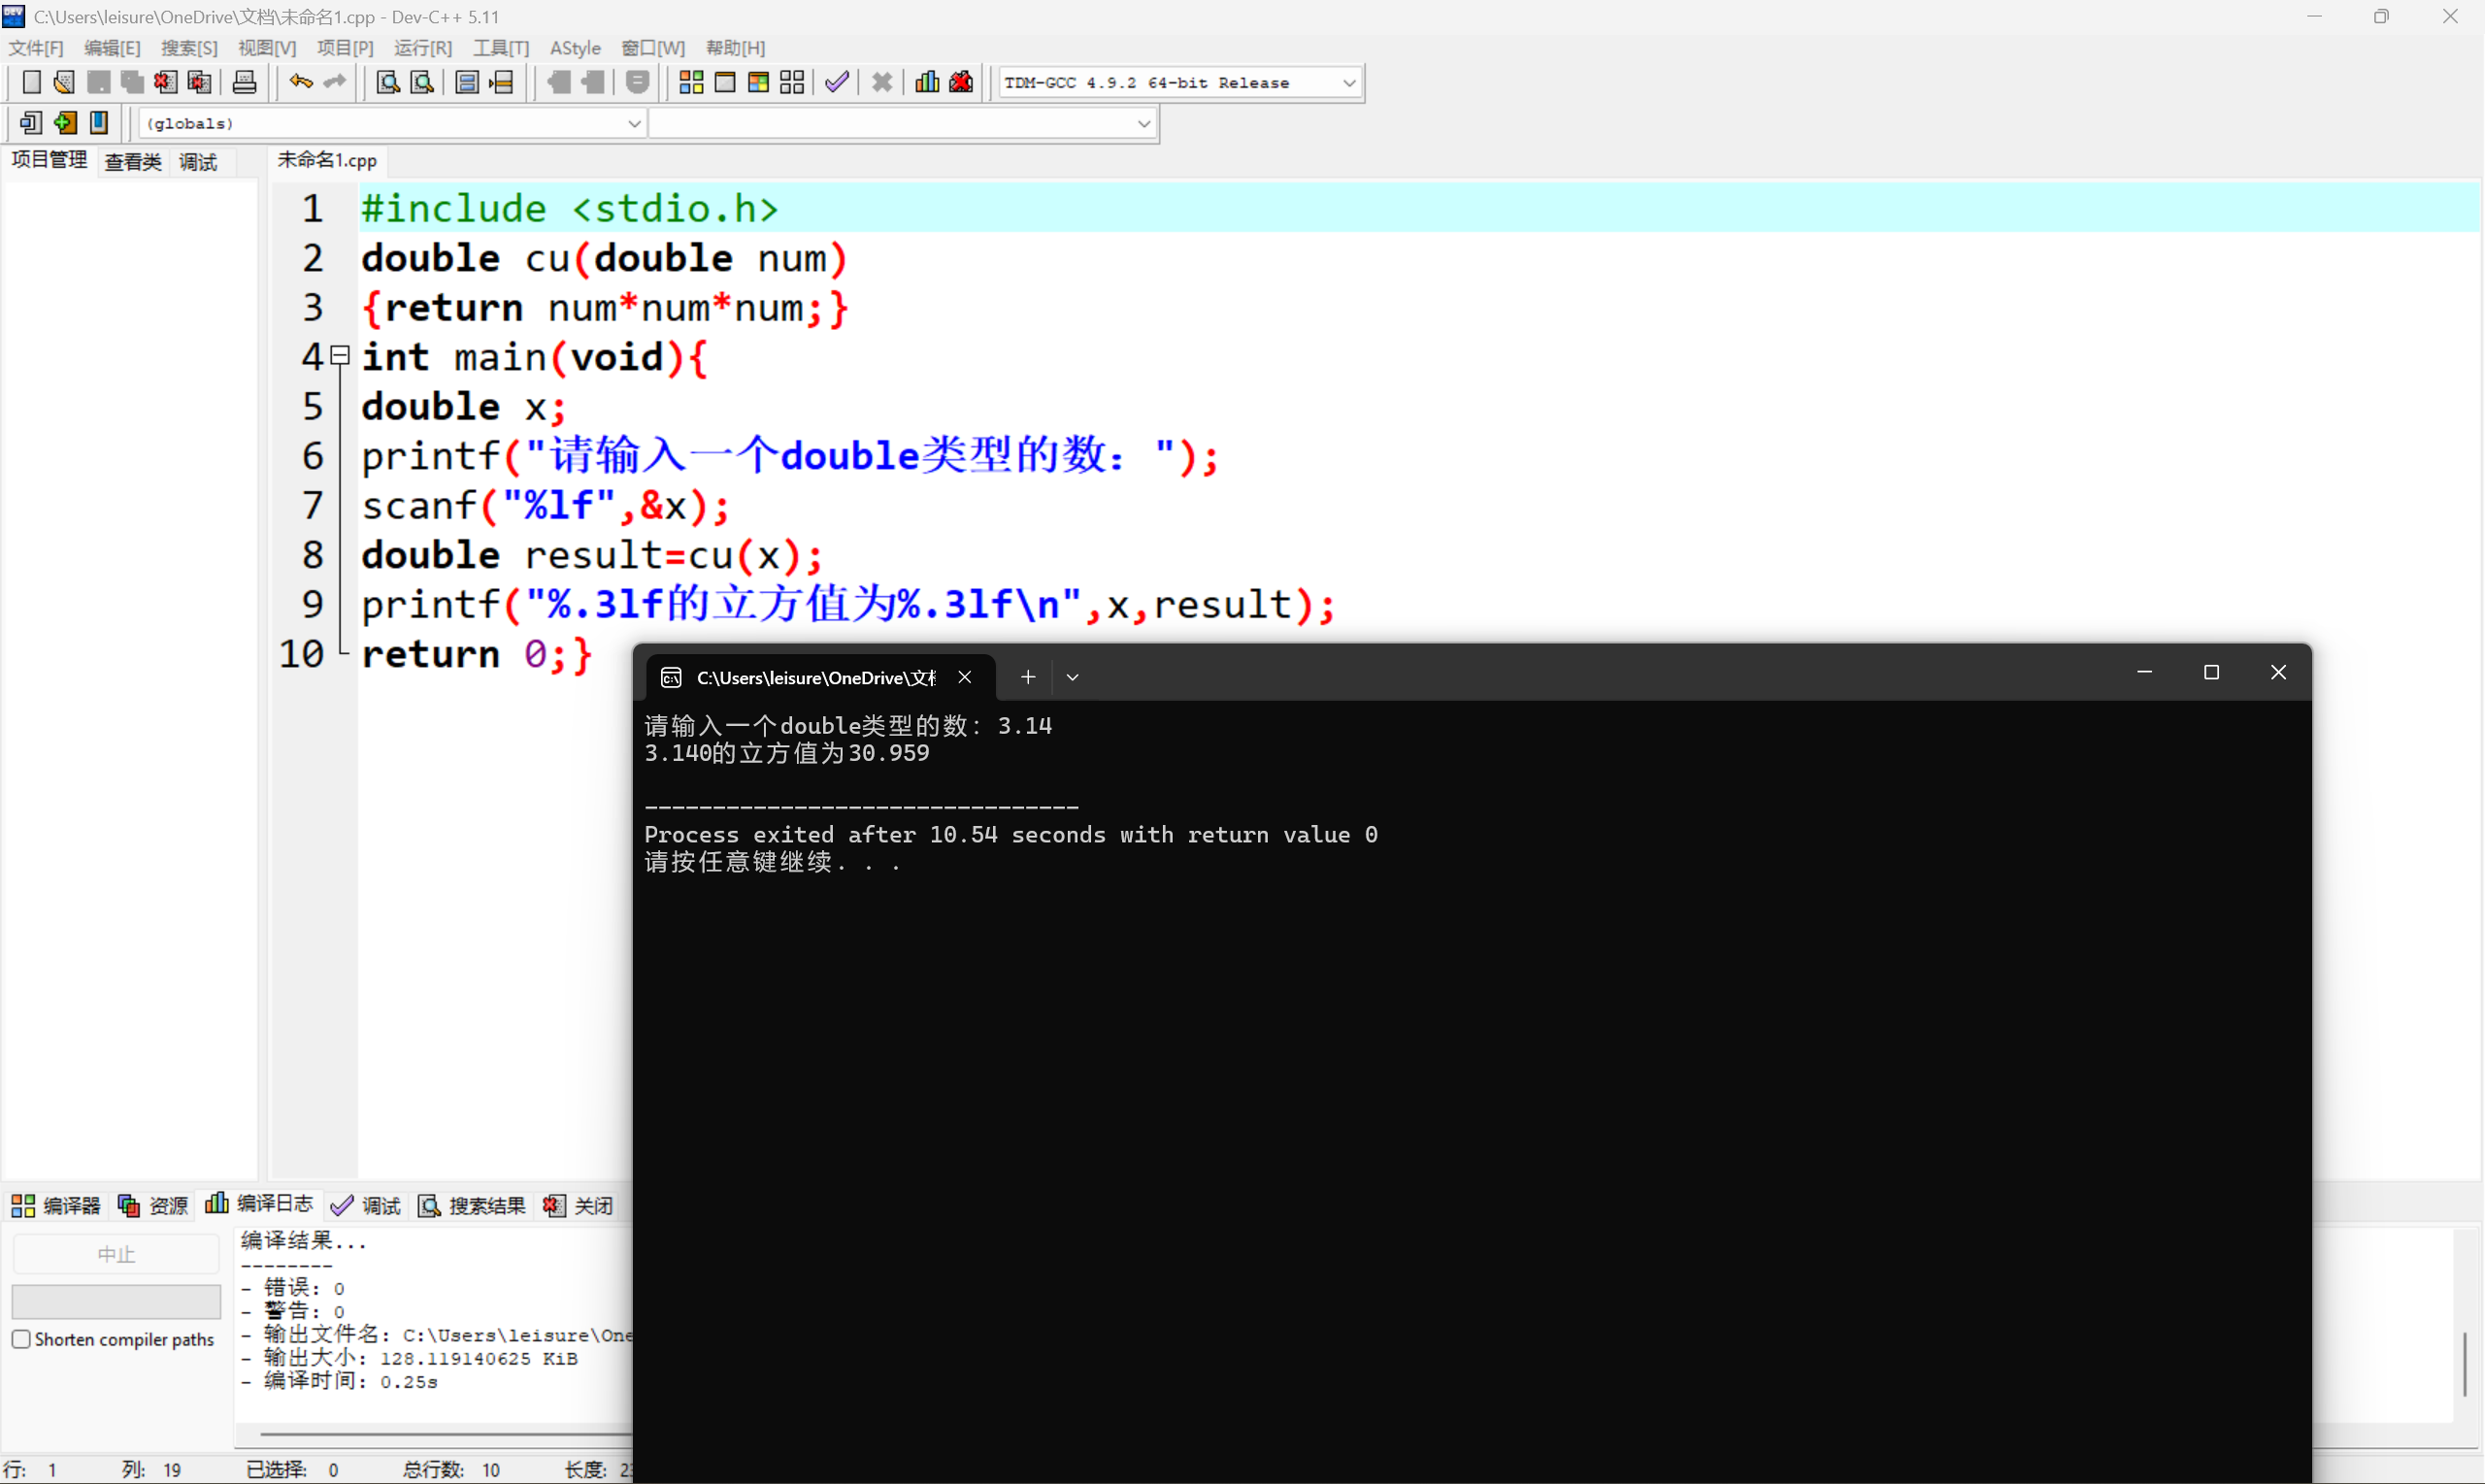The width and height of the screenshot is (2485, 1484).
Task: Start the Debug check-mark toolbar icon
Action: (x=837, y=82)
